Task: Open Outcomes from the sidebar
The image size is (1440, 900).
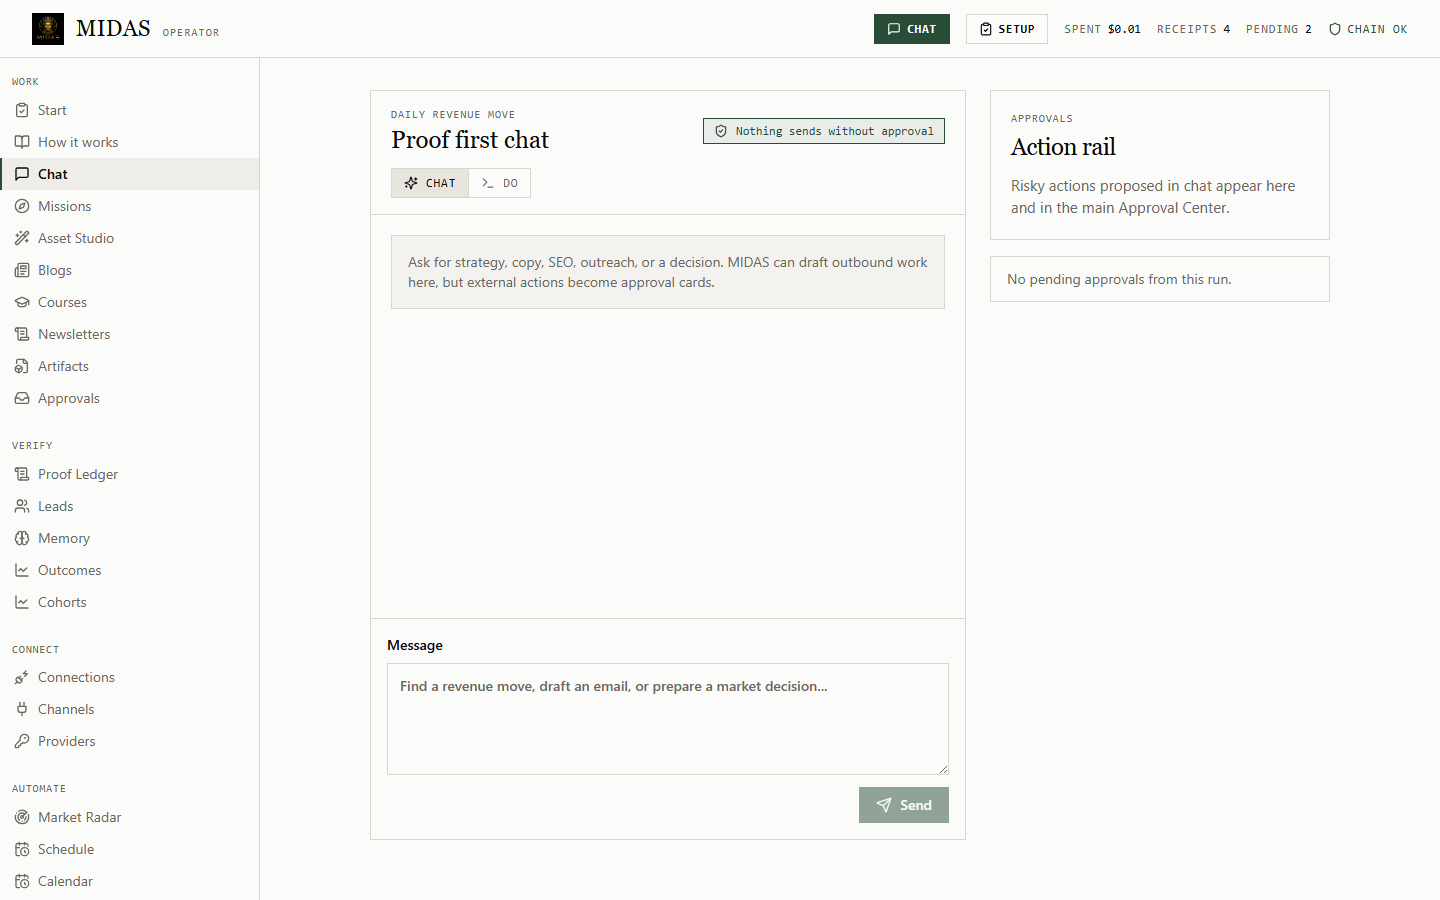Action: 129,570
